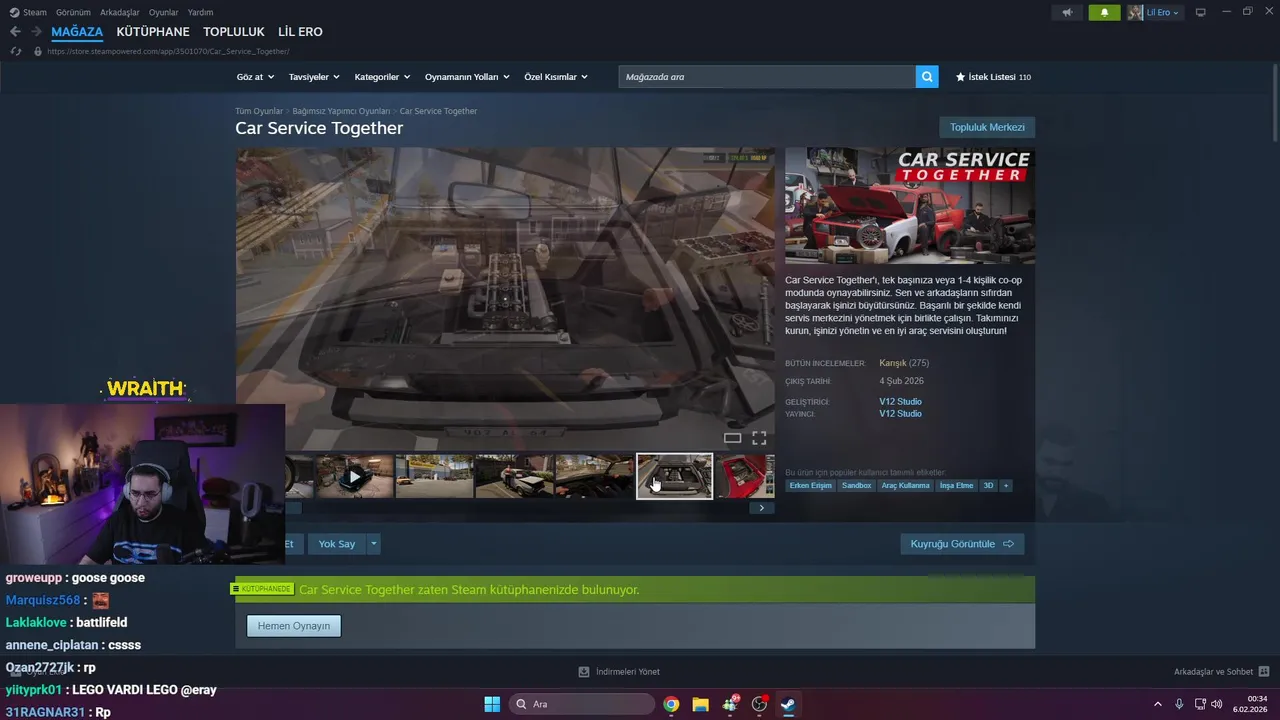The height and width of the screenshot is (720, 1280).
Task: Open V12 Studio developer link
Action: coord(900,402)
